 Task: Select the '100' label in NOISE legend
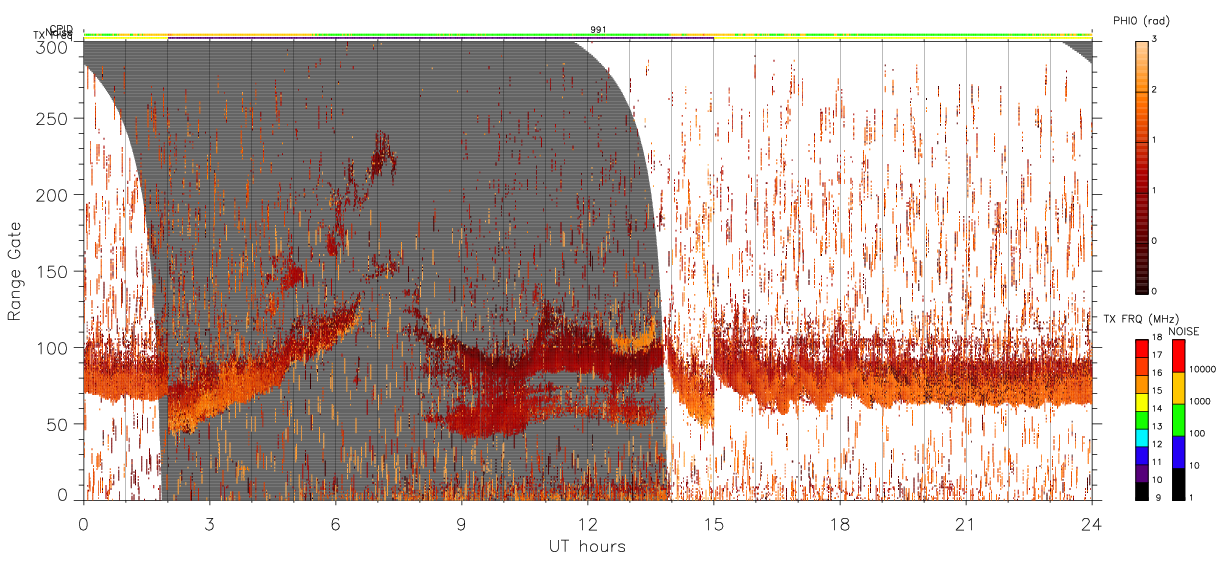coord(1199,433)
